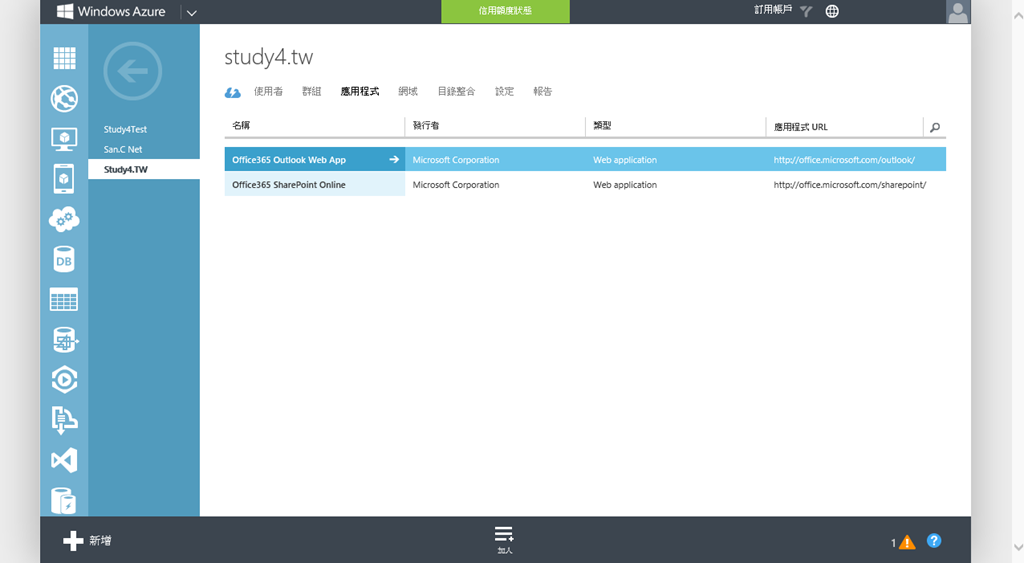Open the help question mark icon
This screenshot has width=1024, height=563.
click(x=934, y=540)
